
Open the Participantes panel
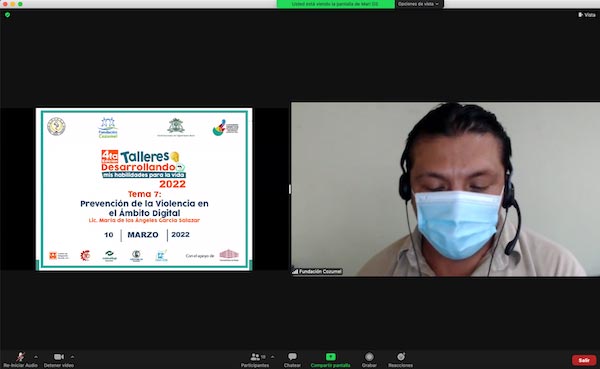pos(255,360)
